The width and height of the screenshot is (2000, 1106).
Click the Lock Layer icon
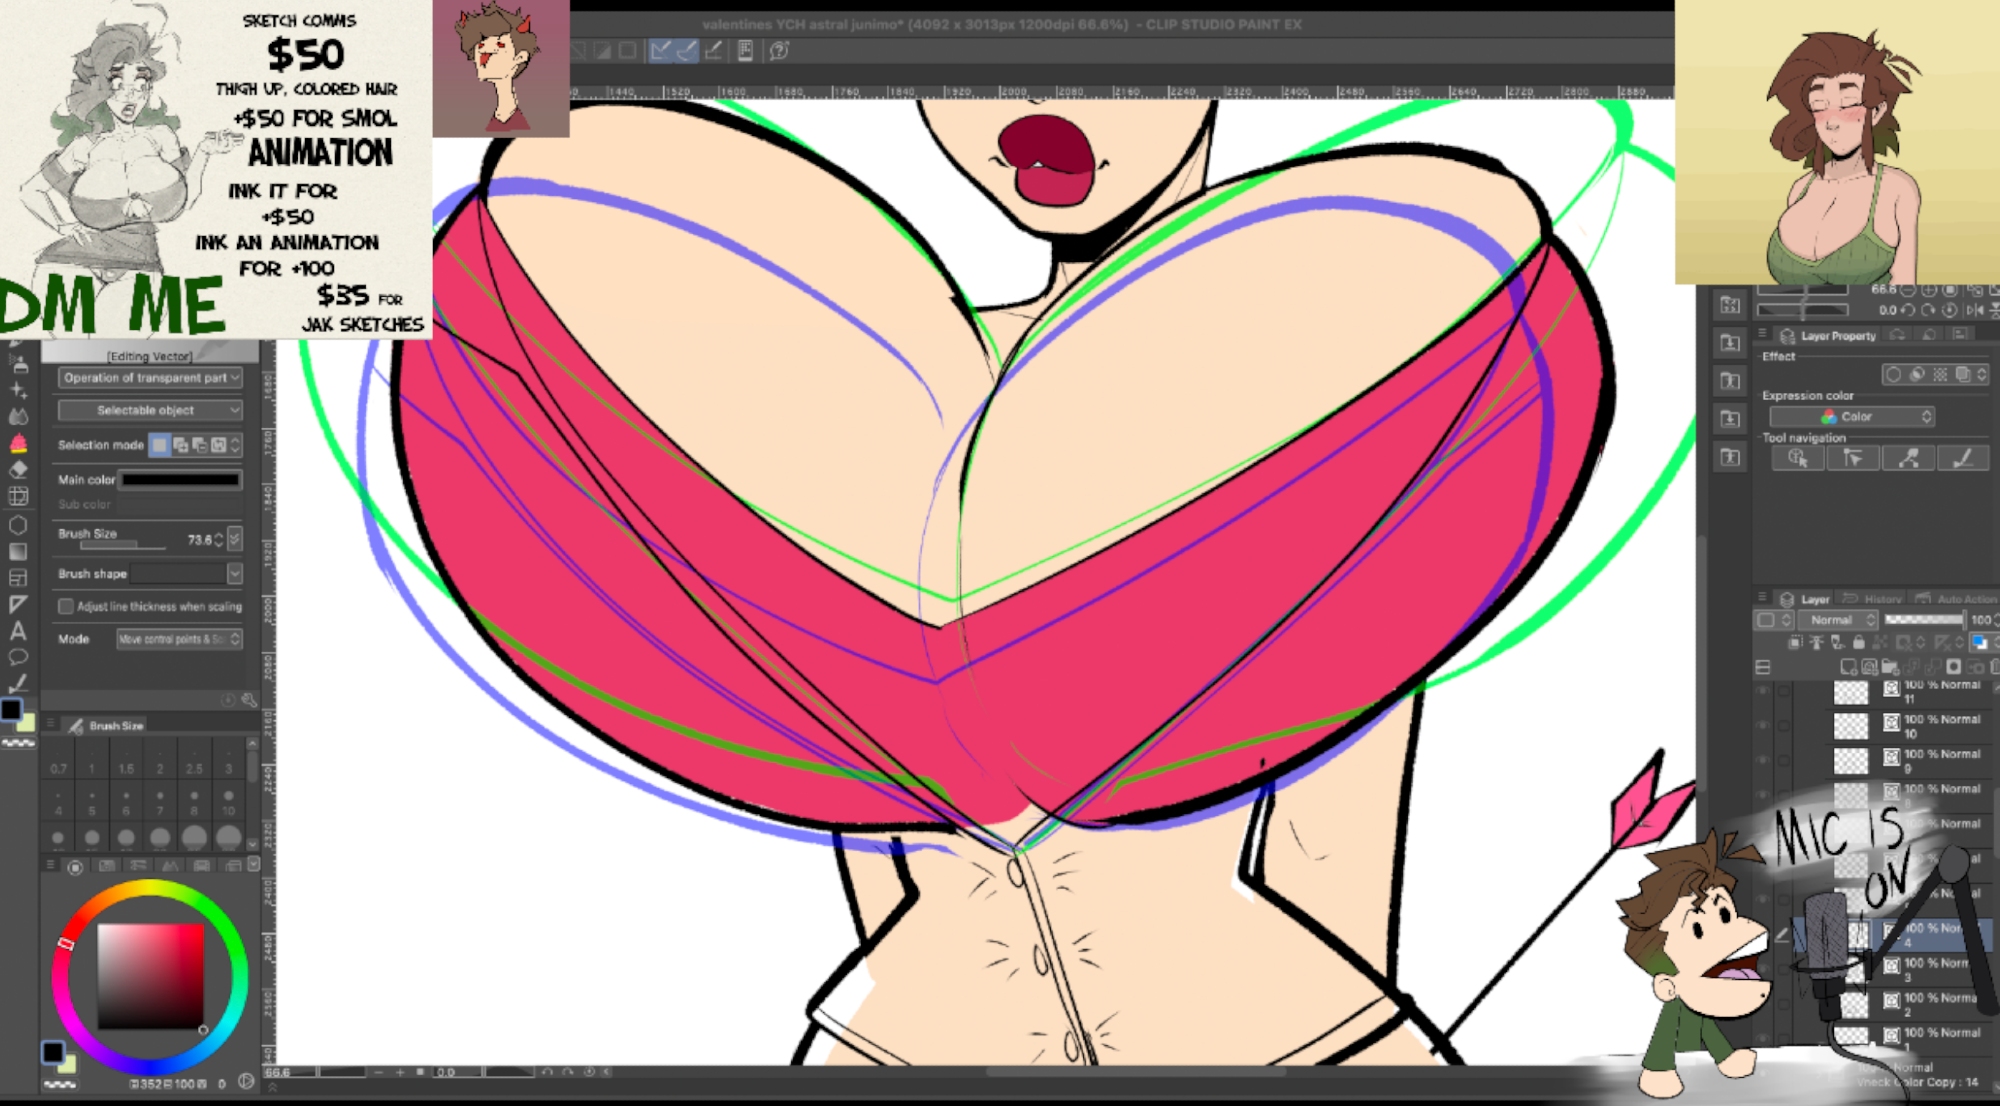coord(1858,643)
